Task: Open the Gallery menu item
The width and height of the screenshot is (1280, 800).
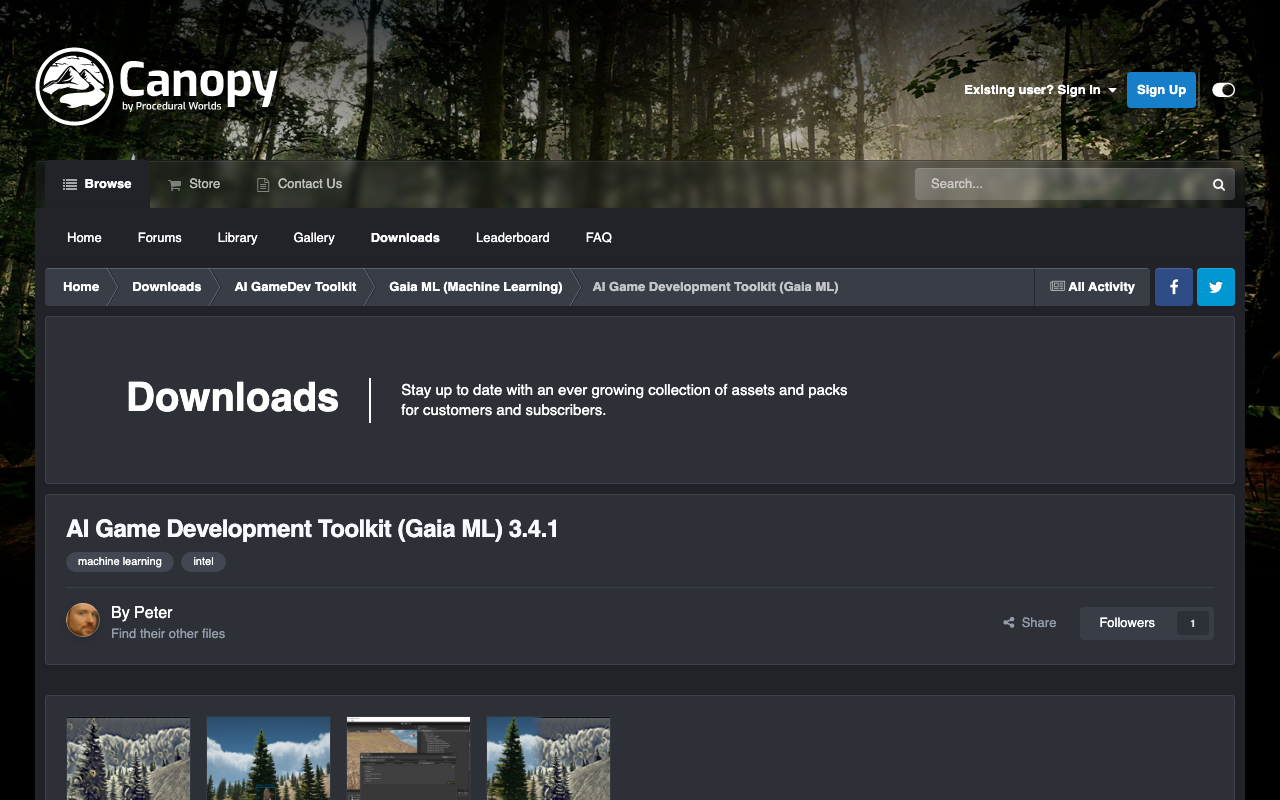Action: (x=314, y=238)
